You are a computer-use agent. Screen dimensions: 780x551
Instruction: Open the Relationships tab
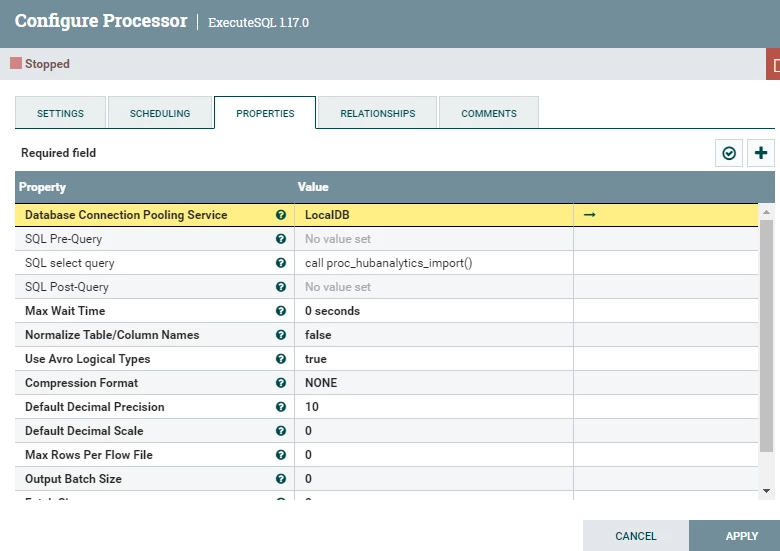[x=378, y=113]
